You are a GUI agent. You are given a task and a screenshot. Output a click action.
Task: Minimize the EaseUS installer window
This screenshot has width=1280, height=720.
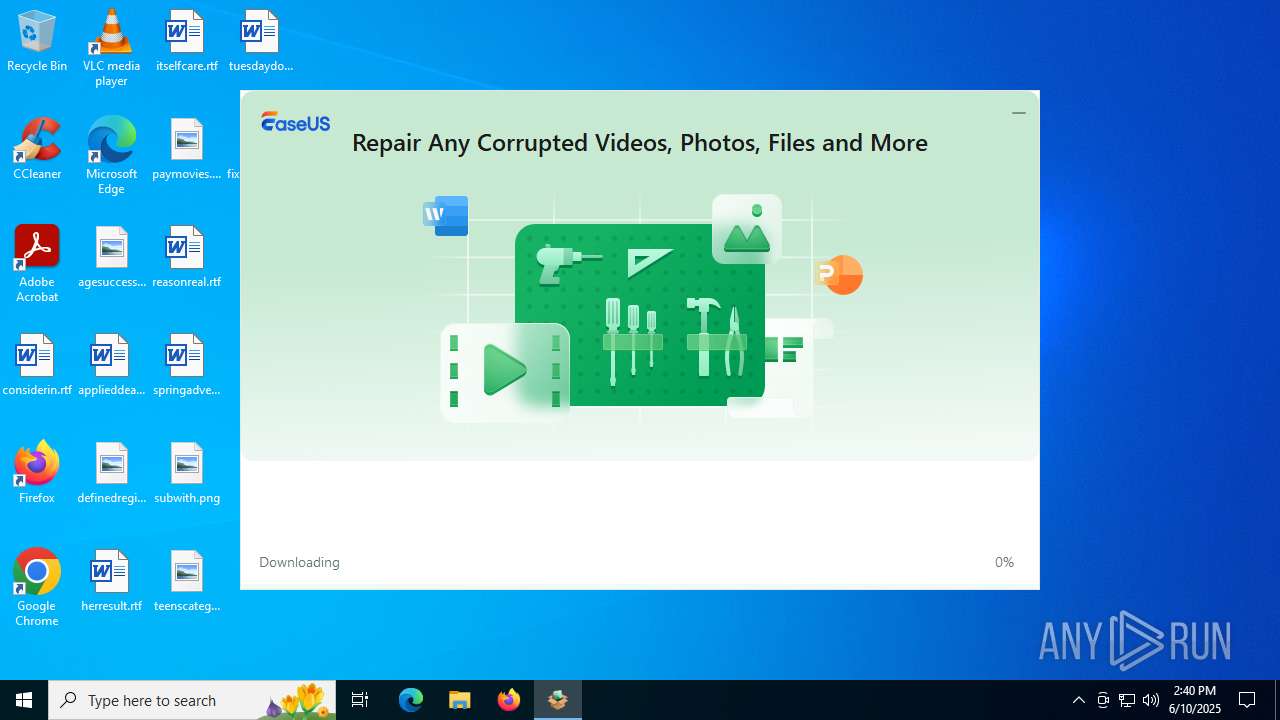pos(1018,113)
